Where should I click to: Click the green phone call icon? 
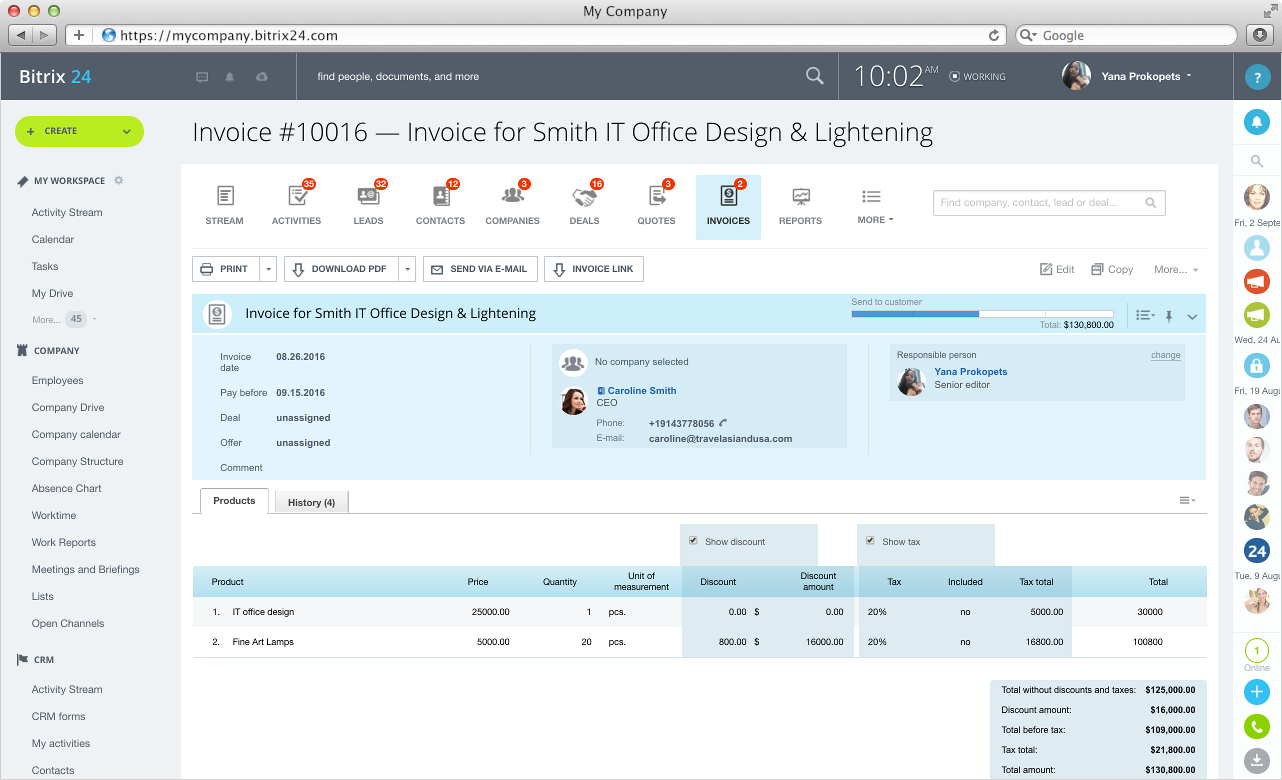pyautogui.click(x=1256, y=727)
